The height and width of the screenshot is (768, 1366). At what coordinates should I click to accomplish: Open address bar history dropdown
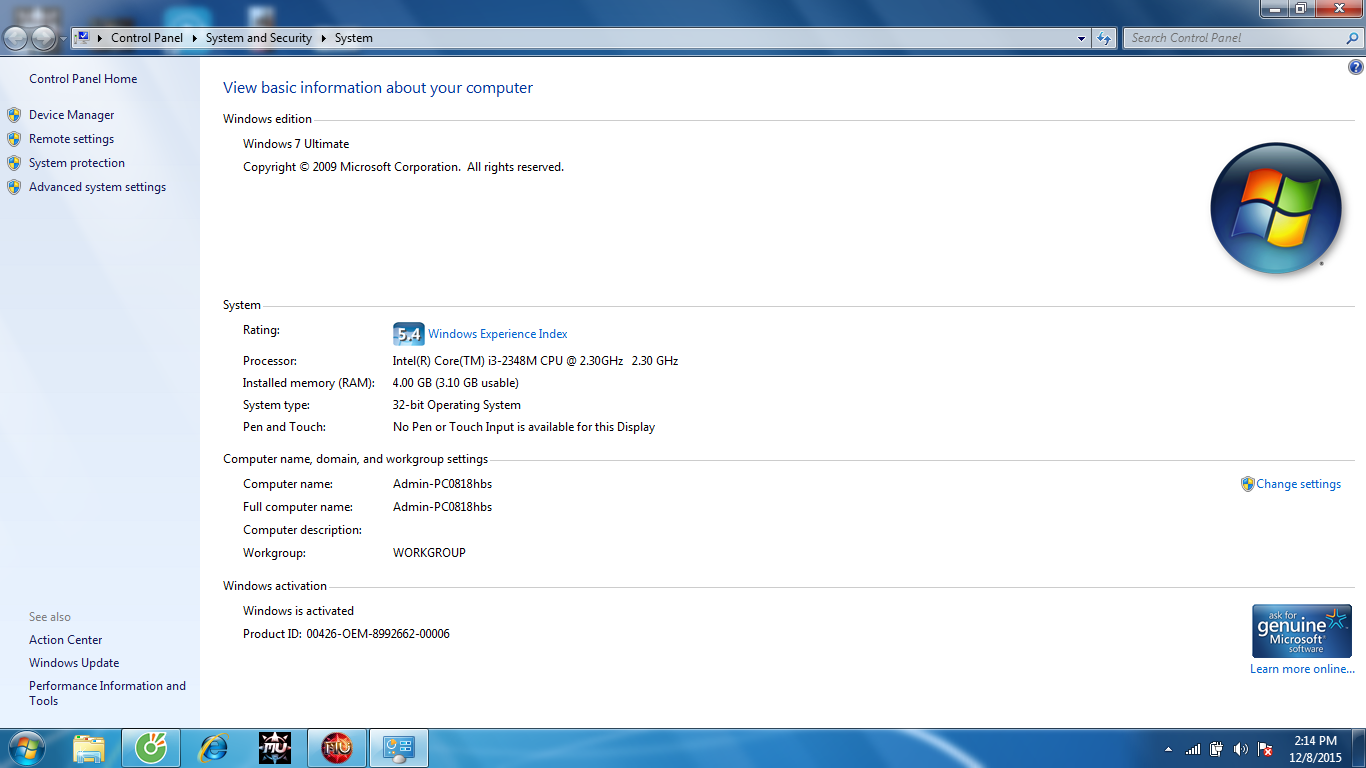click(x=1082, y=38)
